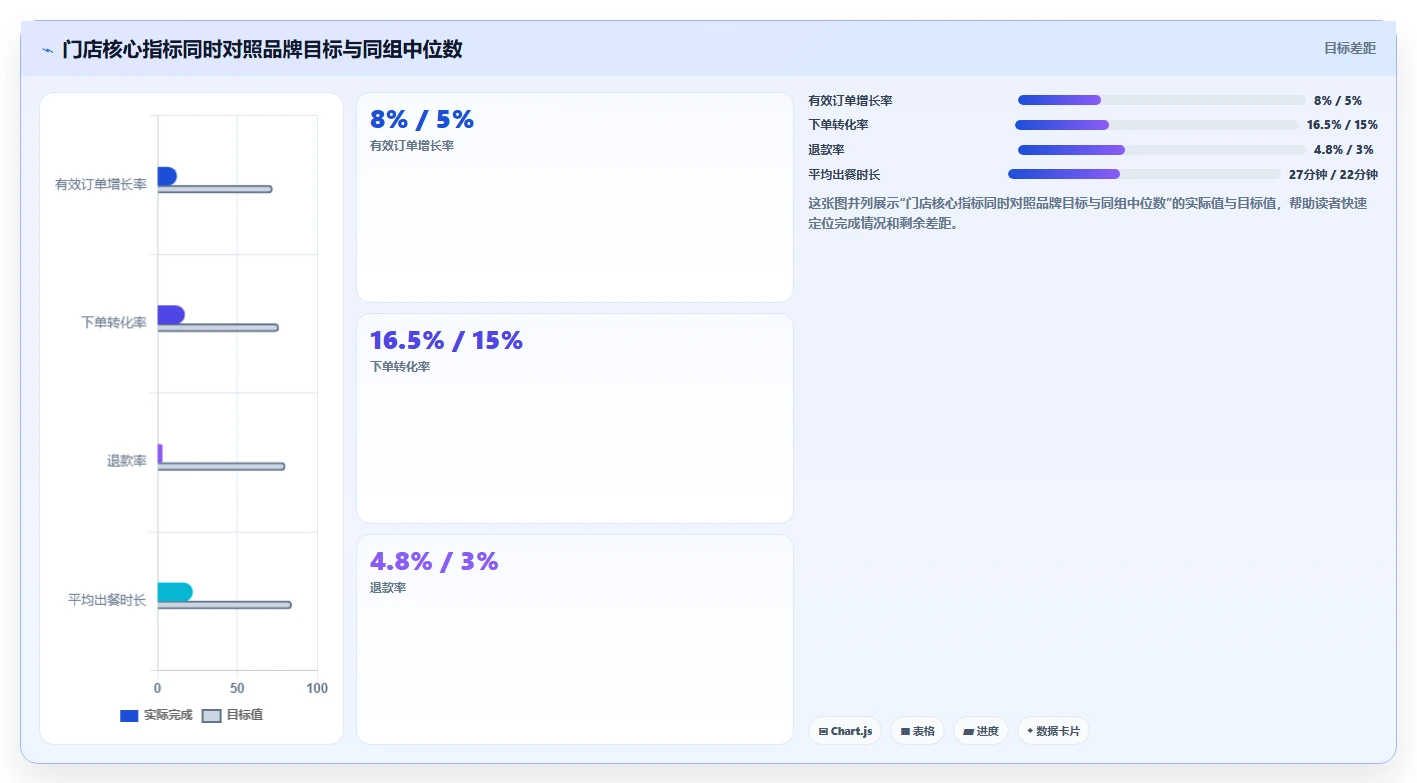1417x783 pixels.
Task: Click the 8% / 5% card value
Action: click(422, 120)
